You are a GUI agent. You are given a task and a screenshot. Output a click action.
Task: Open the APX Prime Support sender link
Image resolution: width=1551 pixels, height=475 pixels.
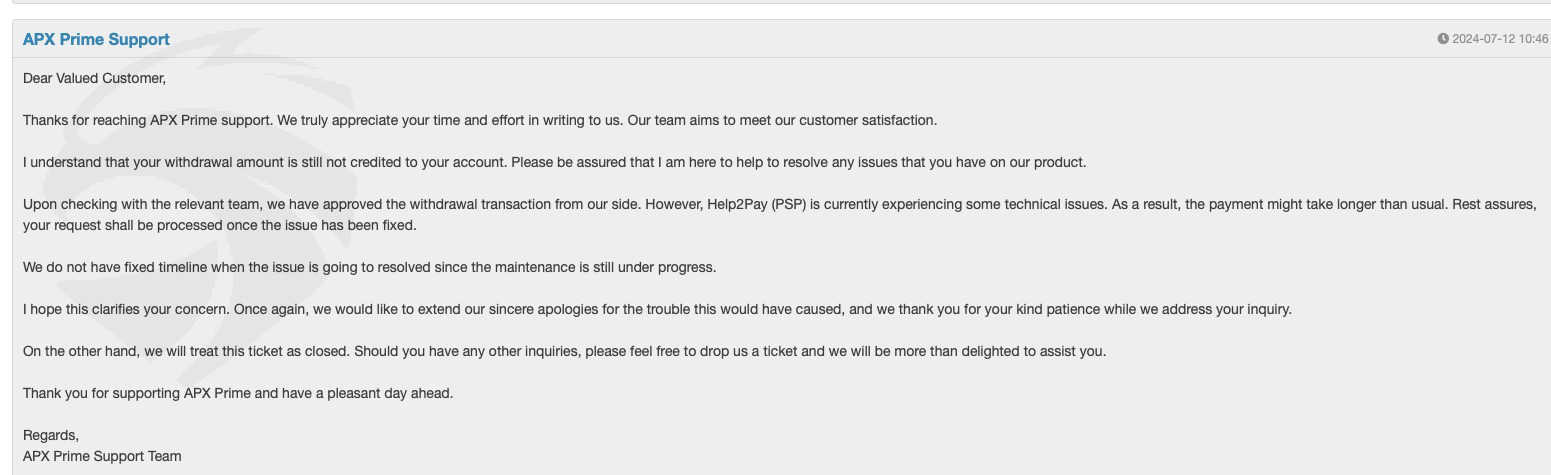point(96,39)
